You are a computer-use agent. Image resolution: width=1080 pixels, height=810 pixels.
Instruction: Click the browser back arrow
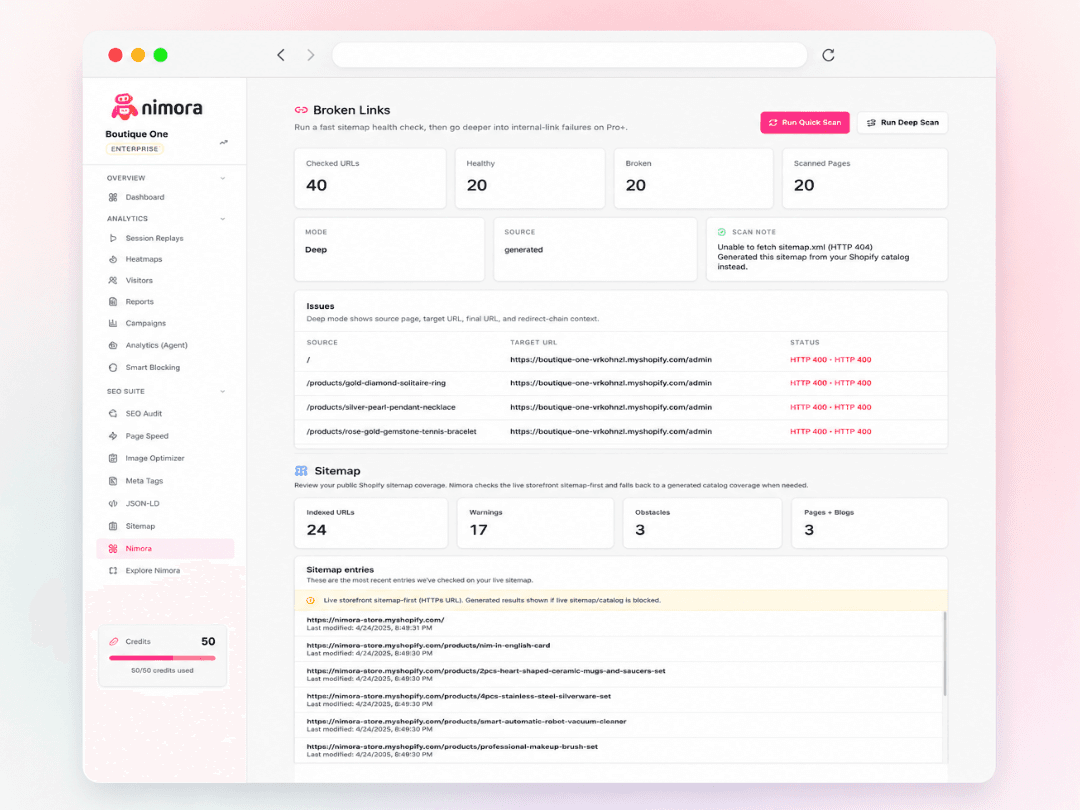click(x=281, y=55)
